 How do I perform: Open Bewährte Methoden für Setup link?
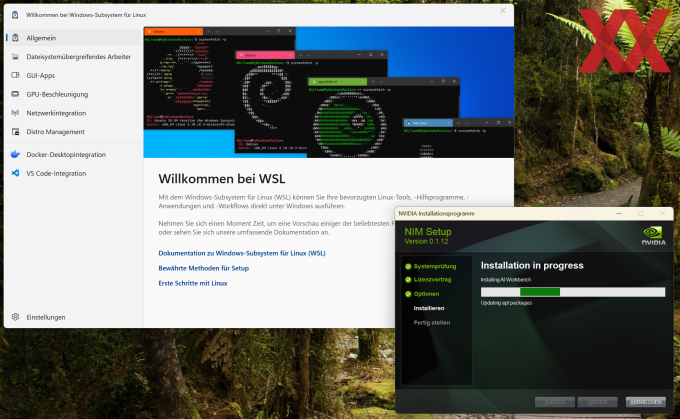(203, 268)
